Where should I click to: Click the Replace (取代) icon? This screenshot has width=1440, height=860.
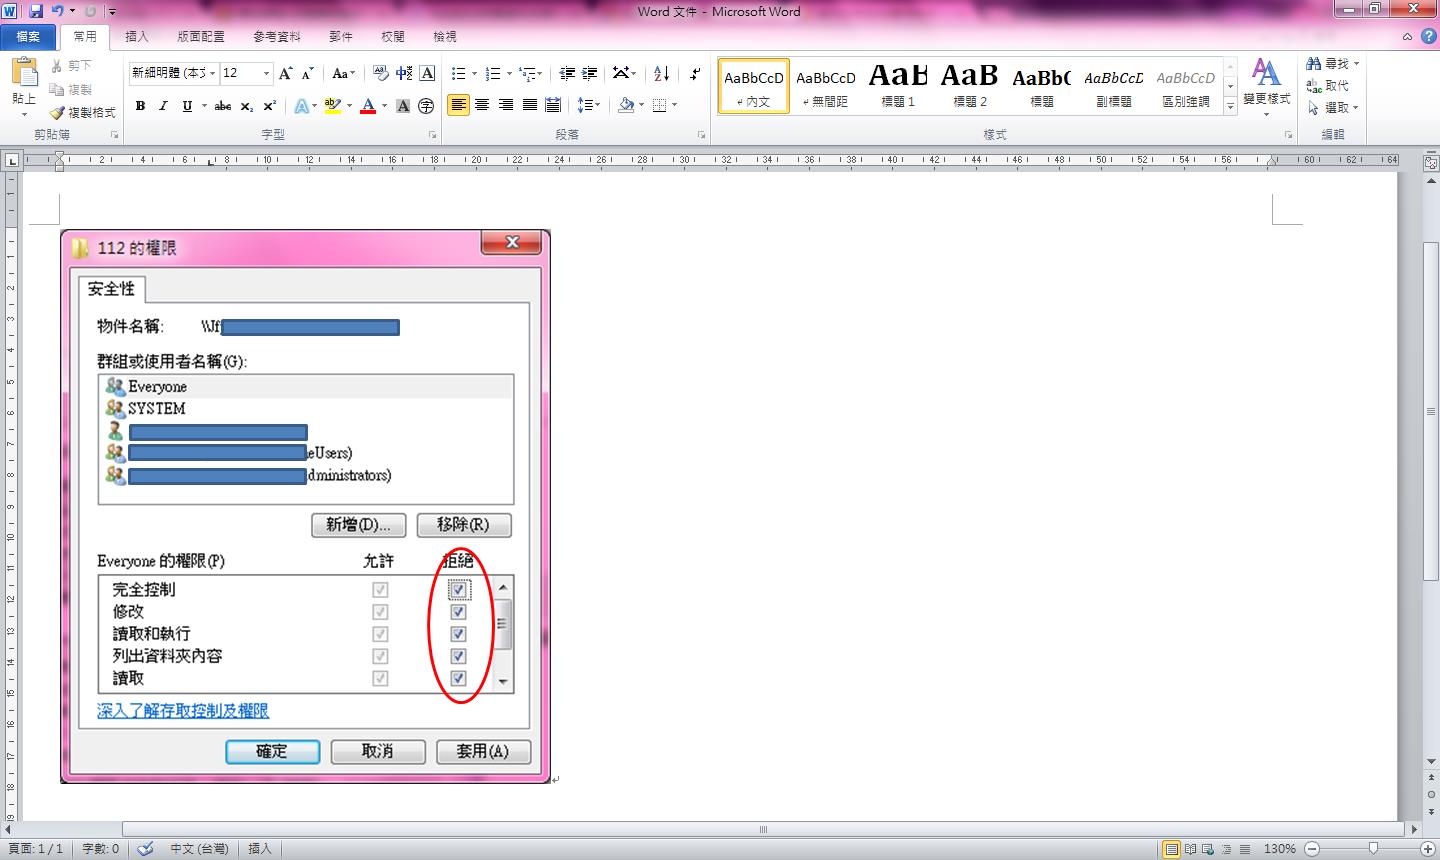1328,85
